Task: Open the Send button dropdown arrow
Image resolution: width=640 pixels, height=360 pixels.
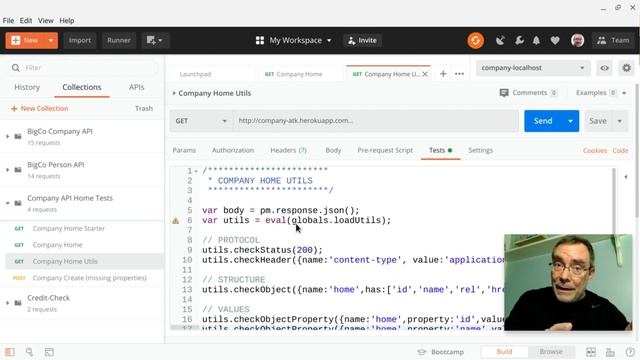Action: click(570, 121)
